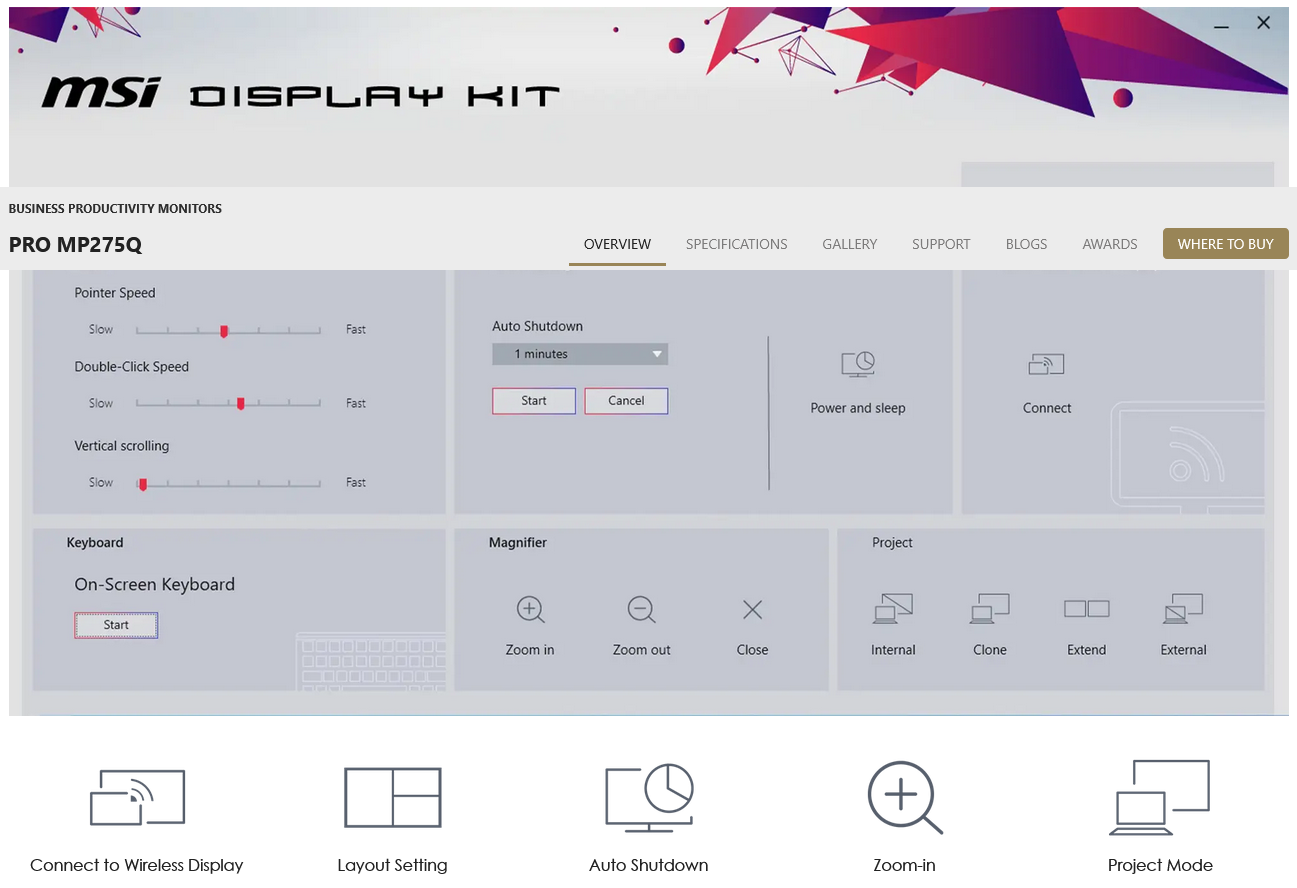Screen dimensions: 1297x888
Task: Select Clone project mode icon
Action: 990,608
